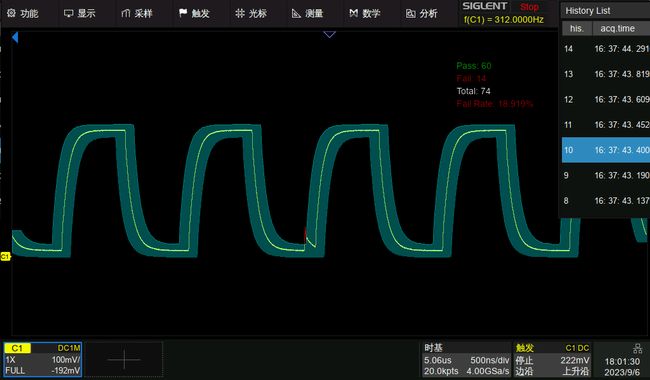Image resolution: width=650 pixels, height=380 pixels.
Task: Open the 数学 (Math) menu
Action: [364, 13]
